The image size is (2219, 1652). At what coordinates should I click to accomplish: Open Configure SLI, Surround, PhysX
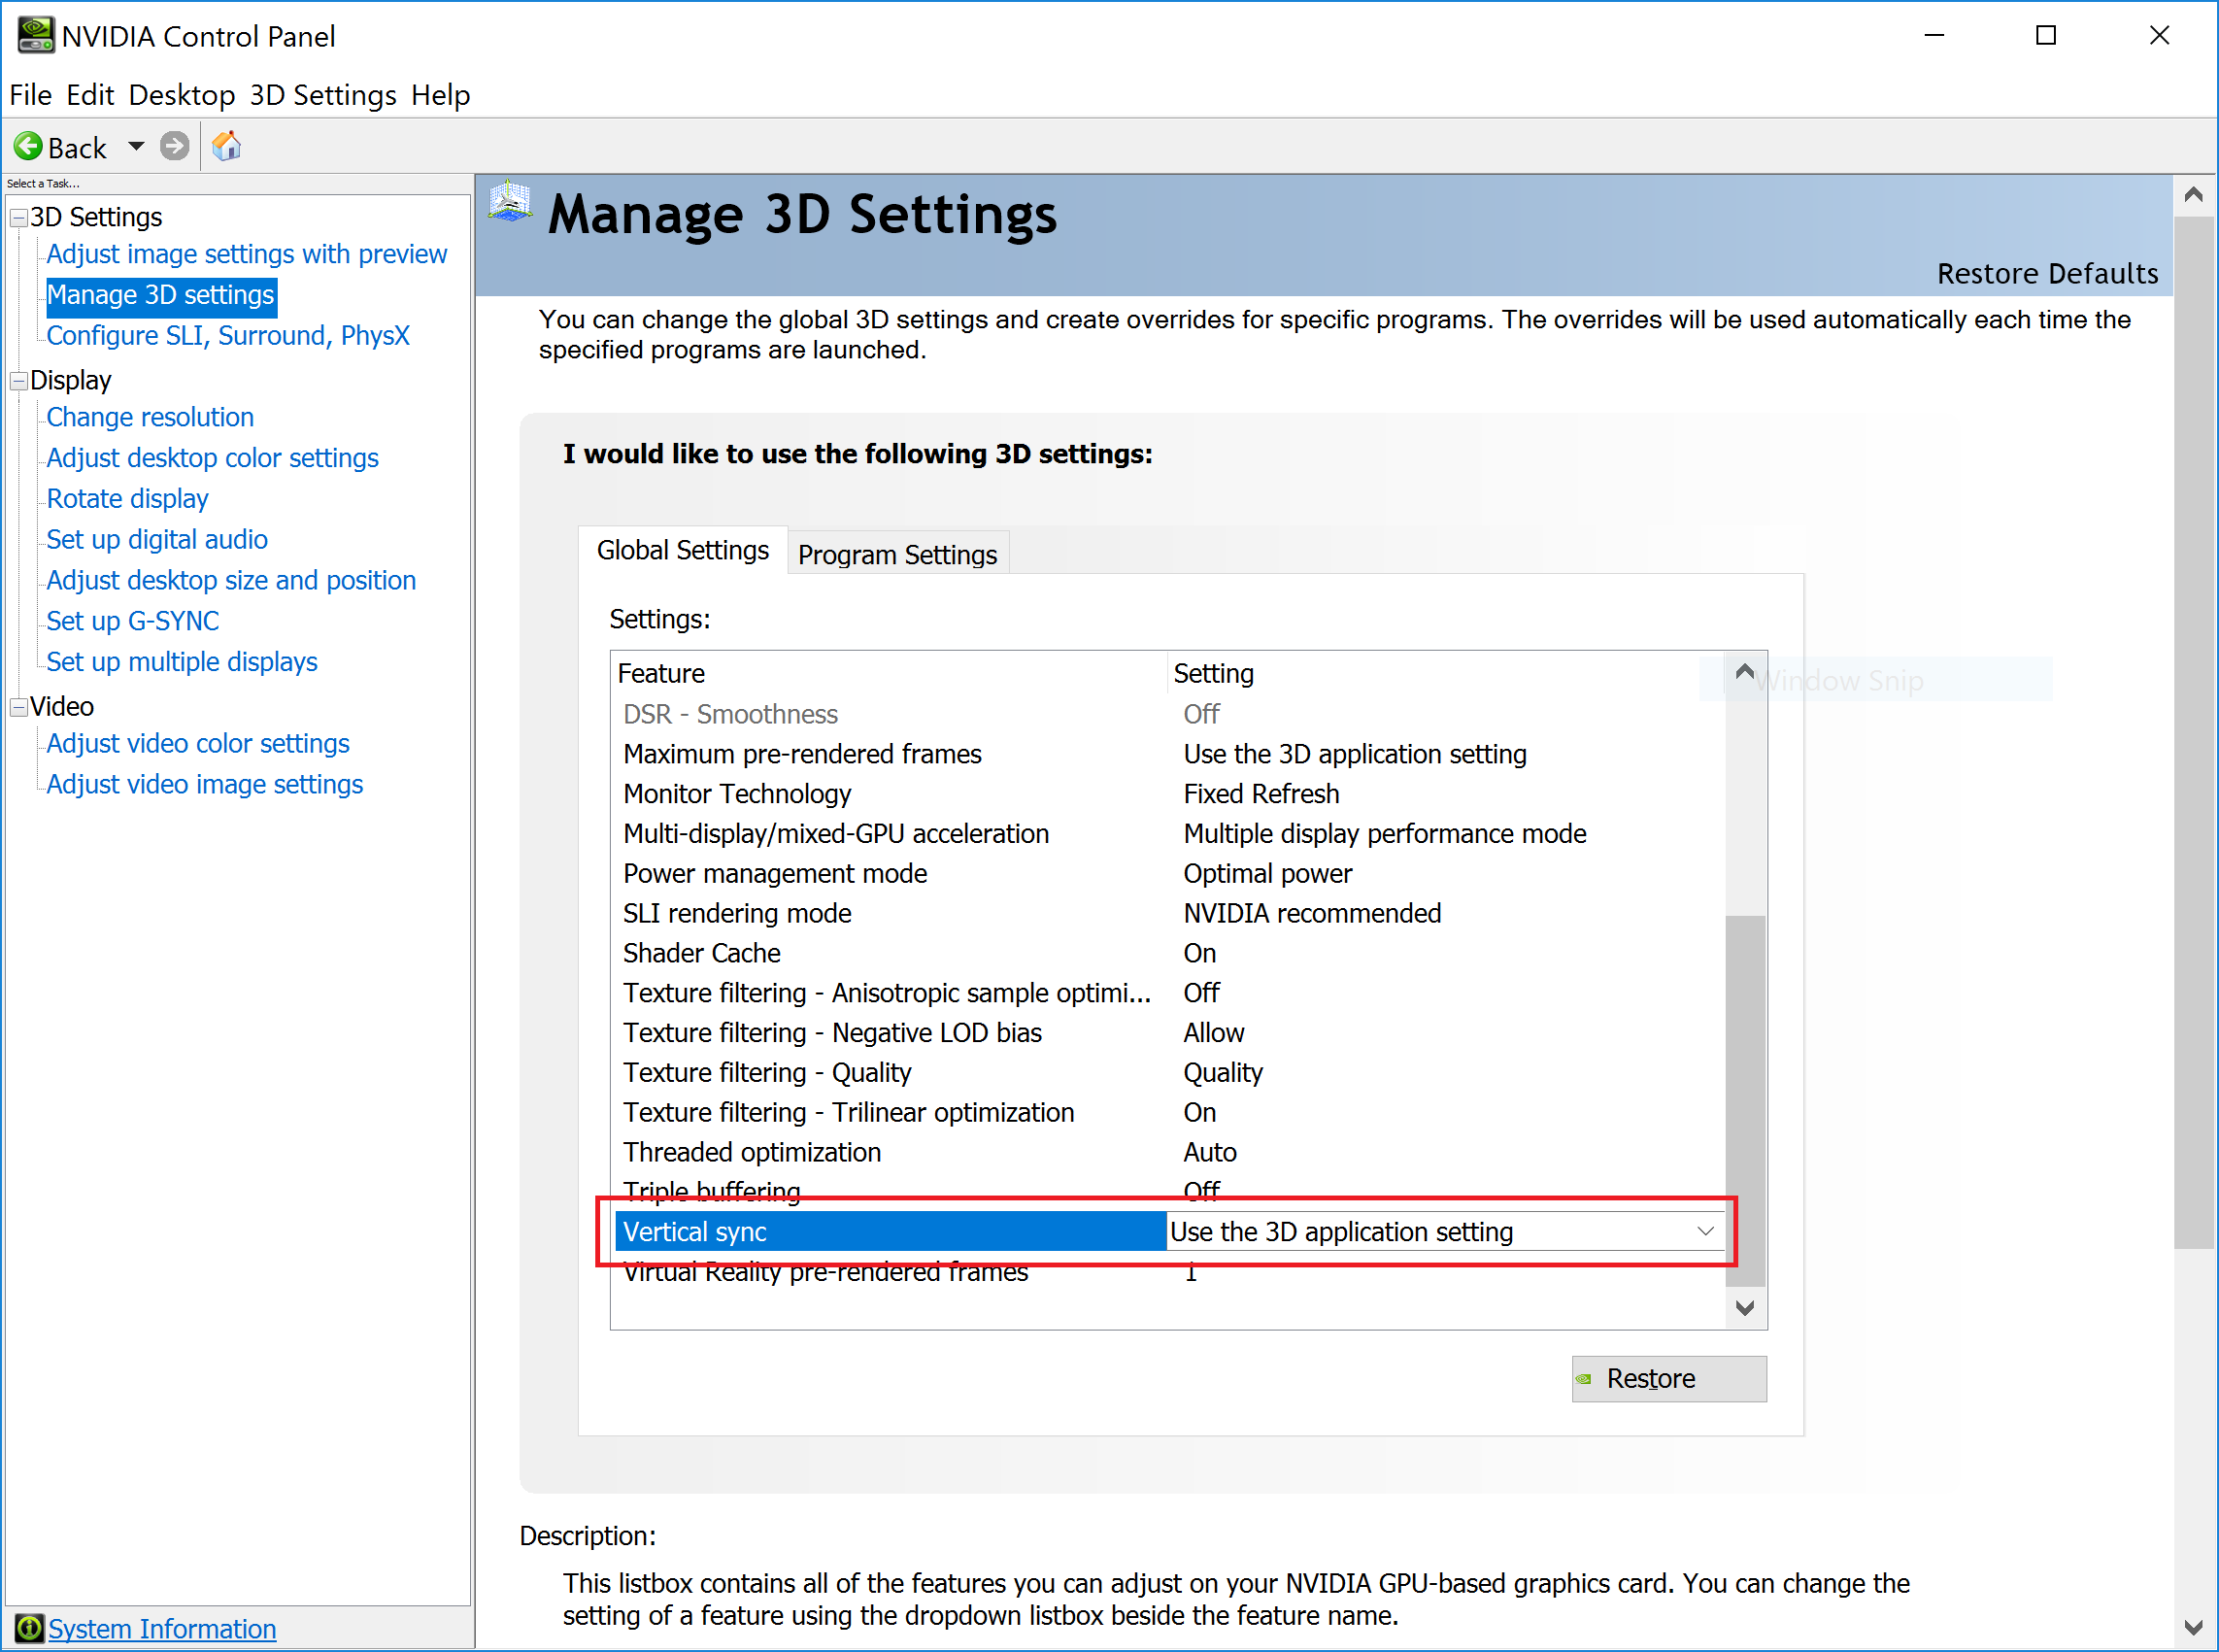click(x=228, y=336)
